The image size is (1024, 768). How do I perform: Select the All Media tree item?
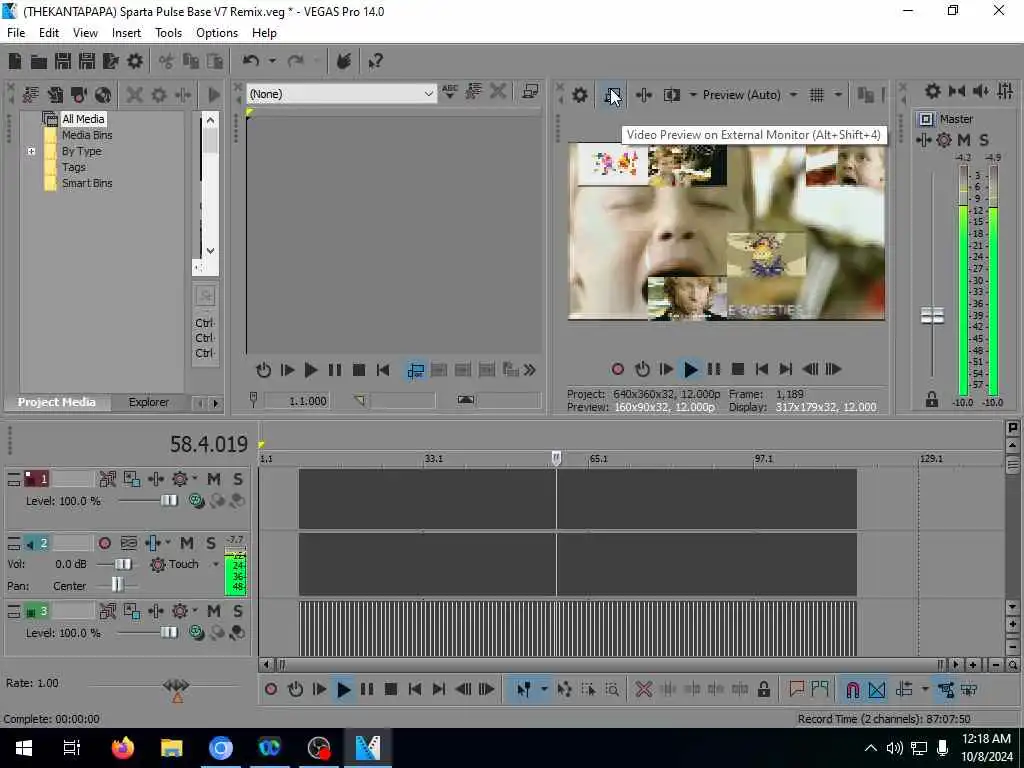click(x=83, y=119)
